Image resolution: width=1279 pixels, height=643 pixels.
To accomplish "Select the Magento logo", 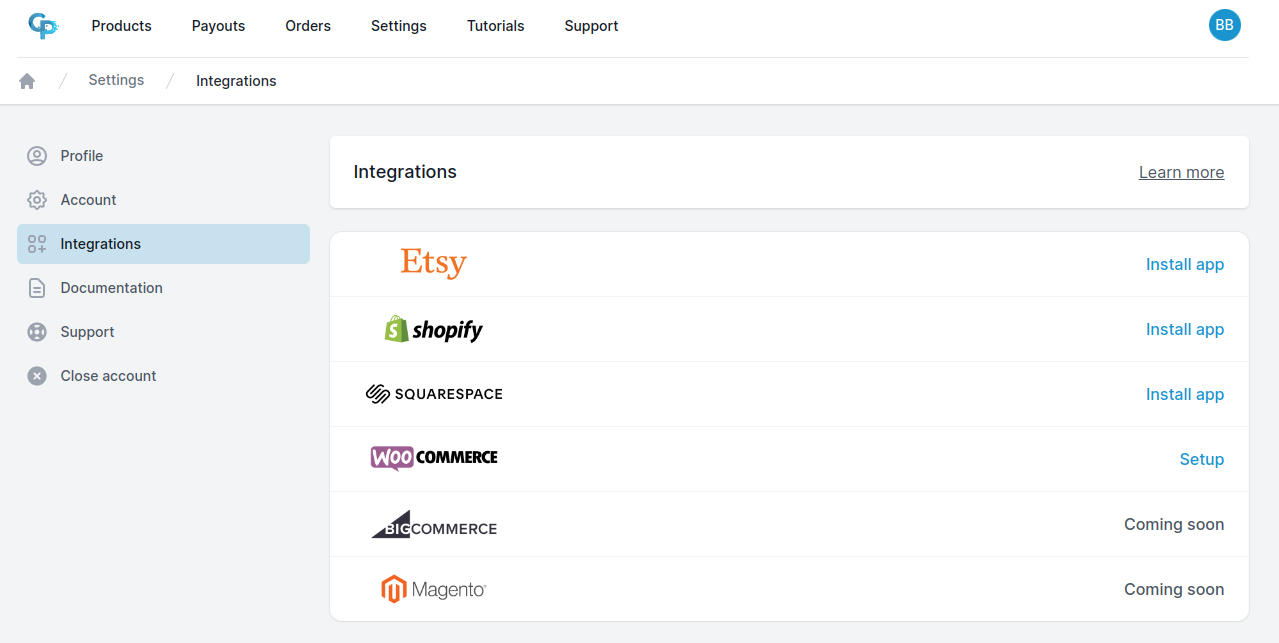I will pyautogui.click(x=433, y=589).
